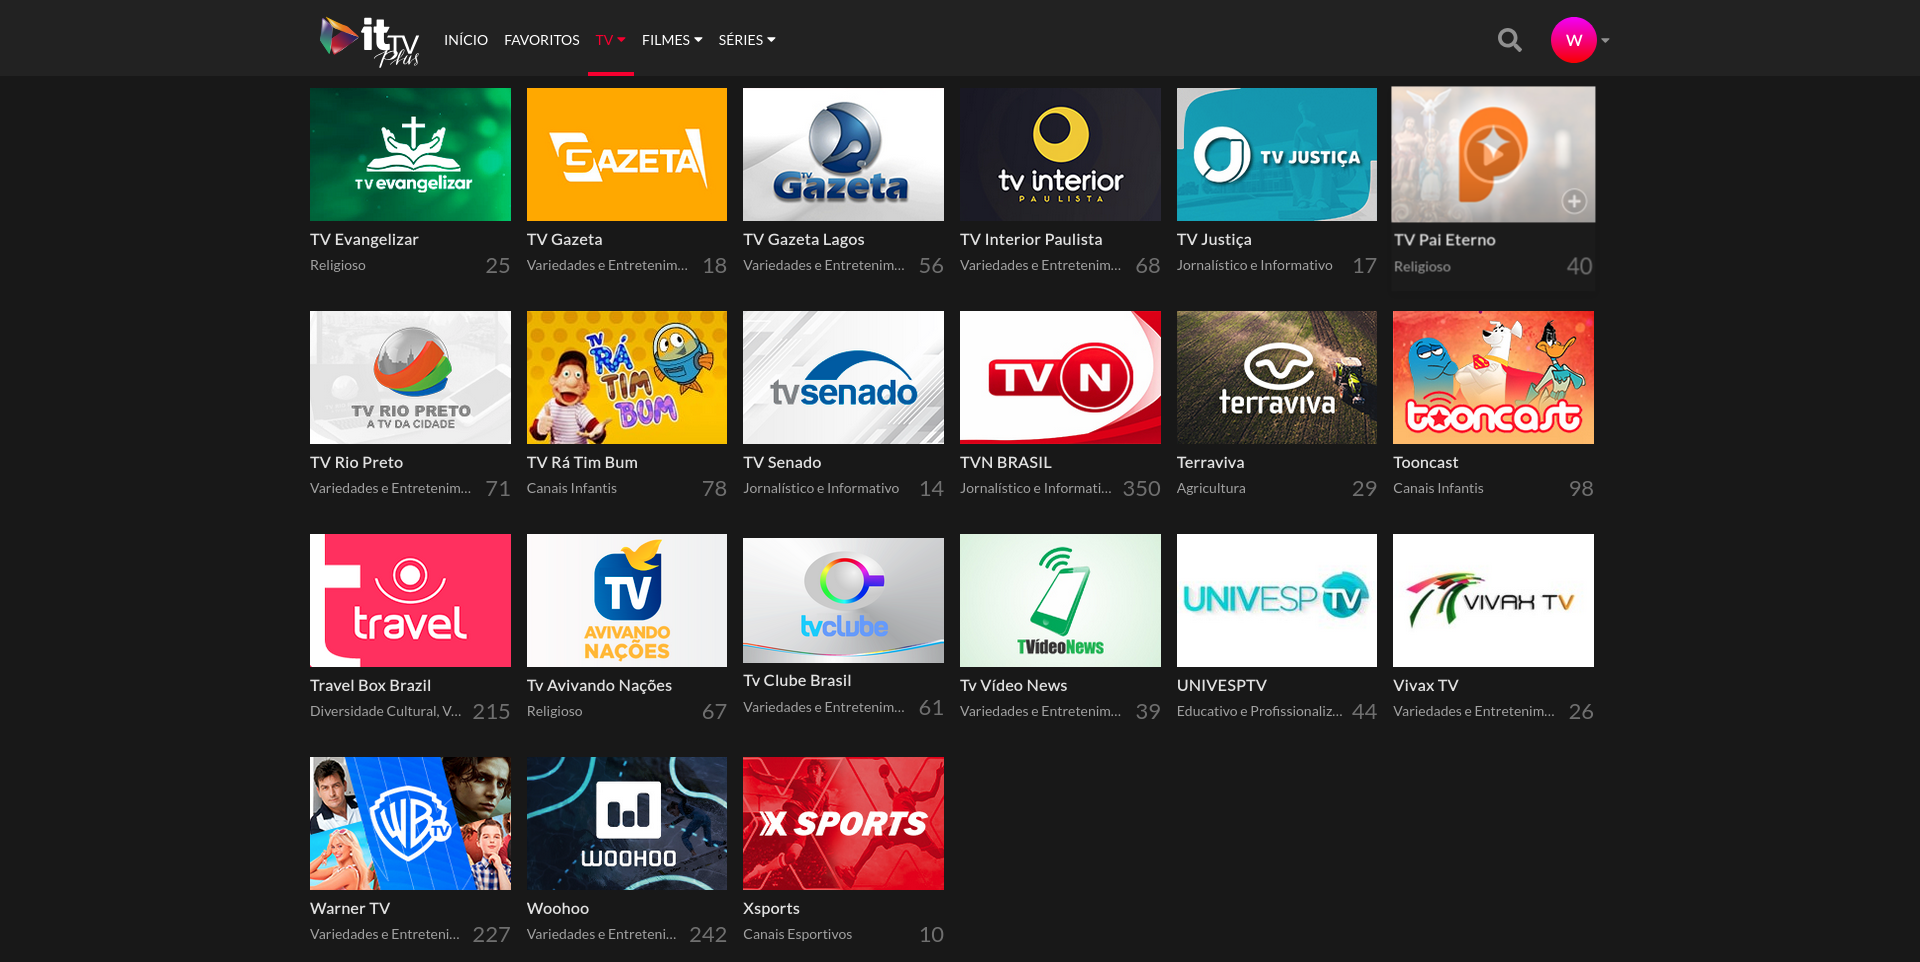Viewport: 1920px width, 962px height.
Task: Expand the FILMES dropdown menu
Action: (672, 40)
